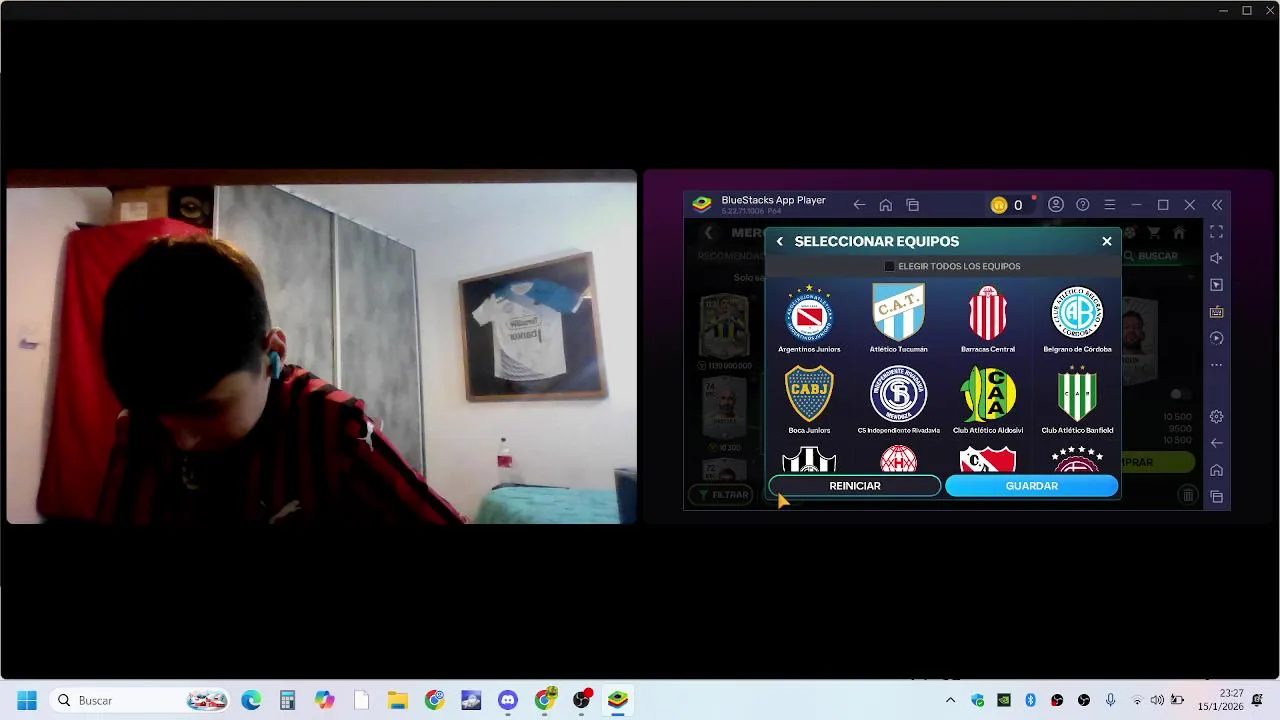Open the notification bell in the taskbar
Screen dimensions: 1280x720
1258,700
